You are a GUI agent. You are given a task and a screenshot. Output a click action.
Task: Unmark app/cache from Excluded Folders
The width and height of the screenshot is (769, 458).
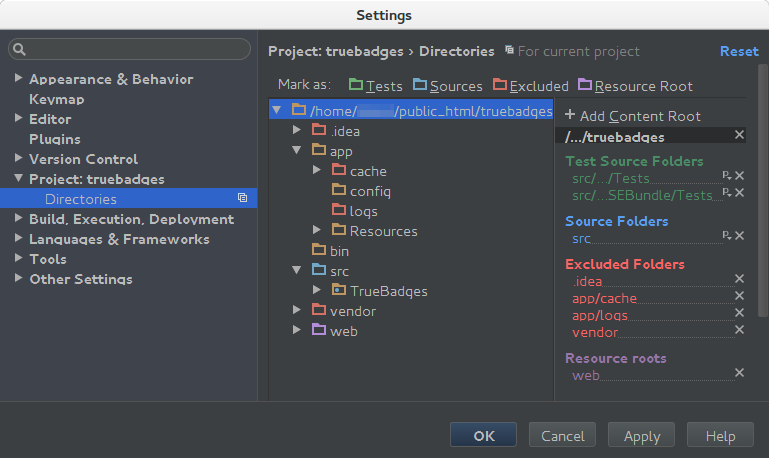739,296
